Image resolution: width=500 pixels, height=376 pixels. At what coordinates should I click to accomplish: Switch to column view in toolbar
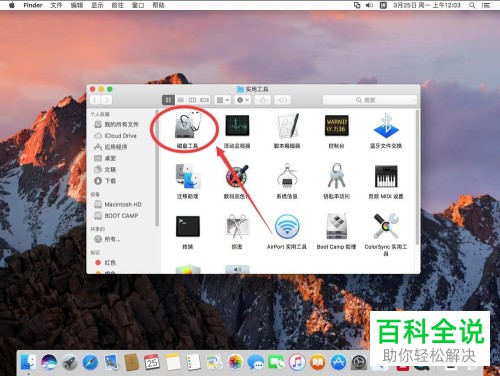tap(192, 100)
